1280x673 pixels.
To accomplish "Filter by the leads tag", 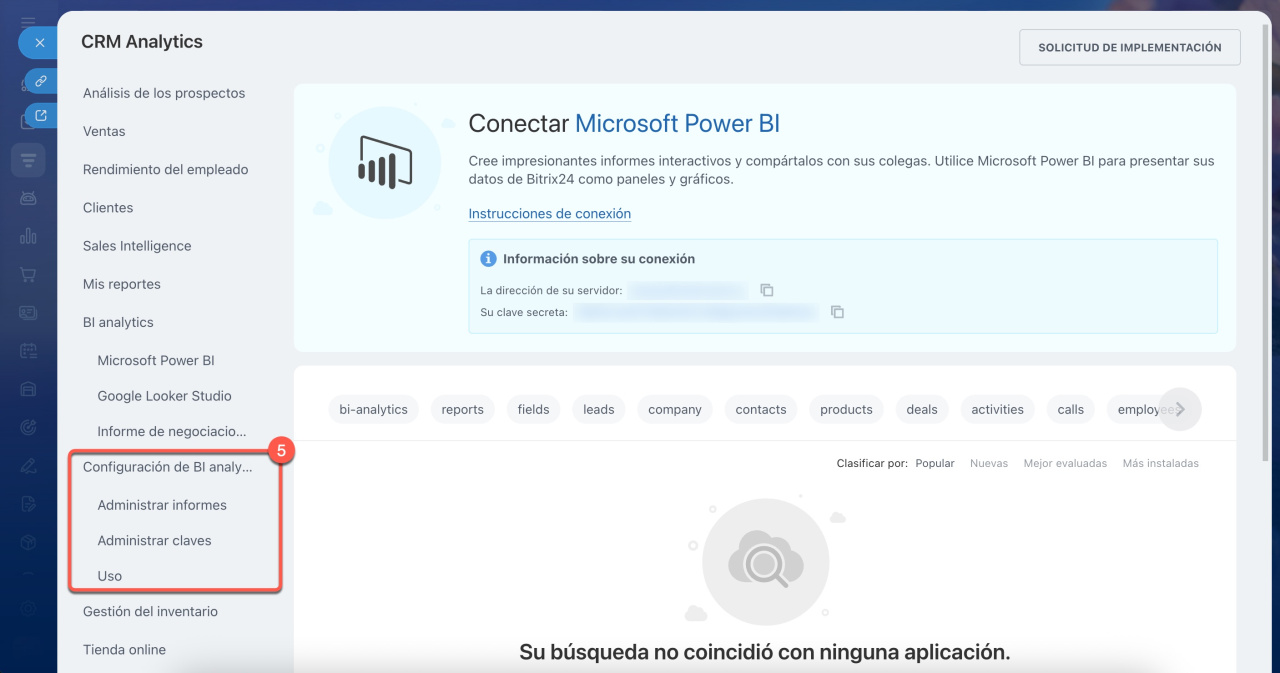I will click(598, 409).
